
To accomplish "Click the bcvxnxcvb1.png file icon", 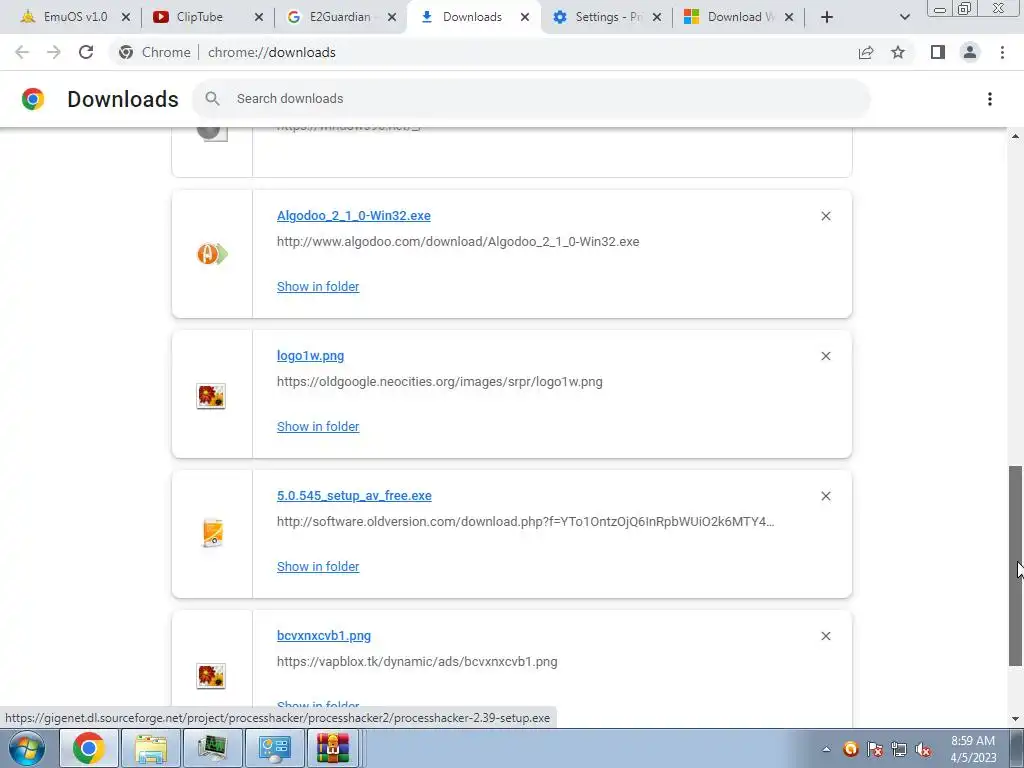I will click(211, 675).
